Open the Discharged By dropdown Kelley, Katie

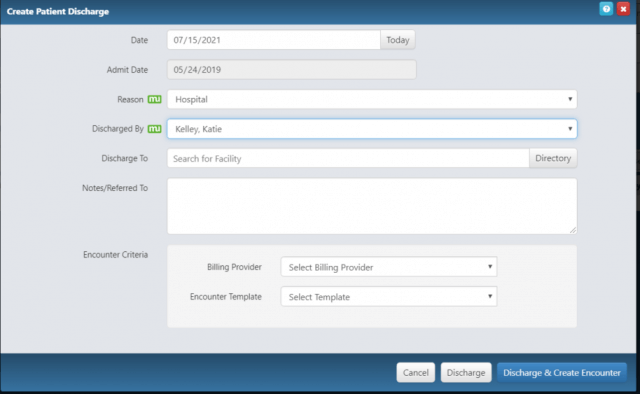372,129
